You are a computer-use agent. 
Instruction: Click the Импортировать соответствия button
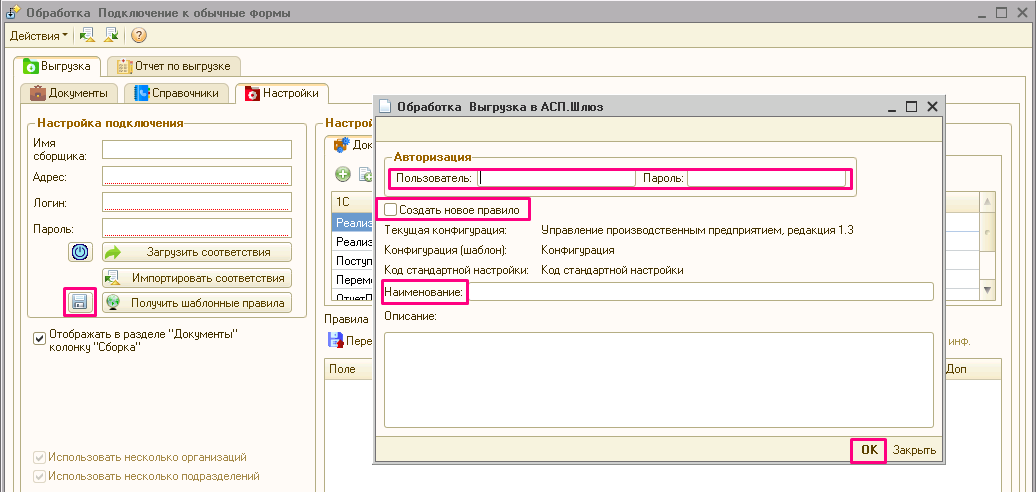[x=197, y=278]
